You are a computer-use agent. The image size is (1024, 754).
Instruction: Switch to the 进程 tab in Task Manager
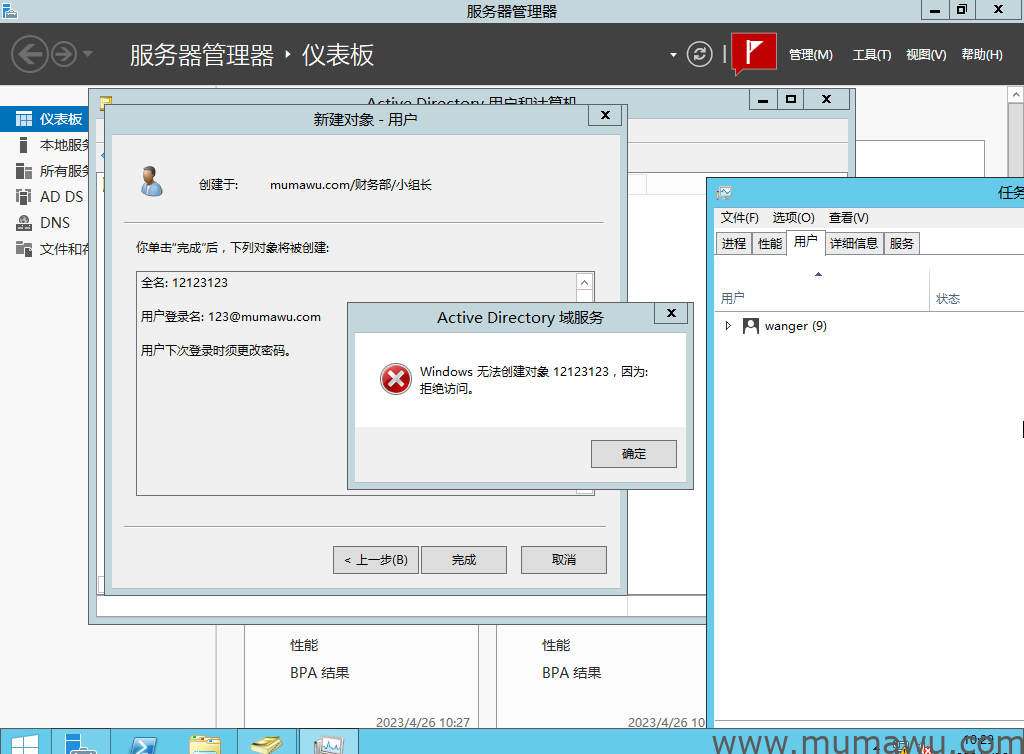tap(732, 242)
